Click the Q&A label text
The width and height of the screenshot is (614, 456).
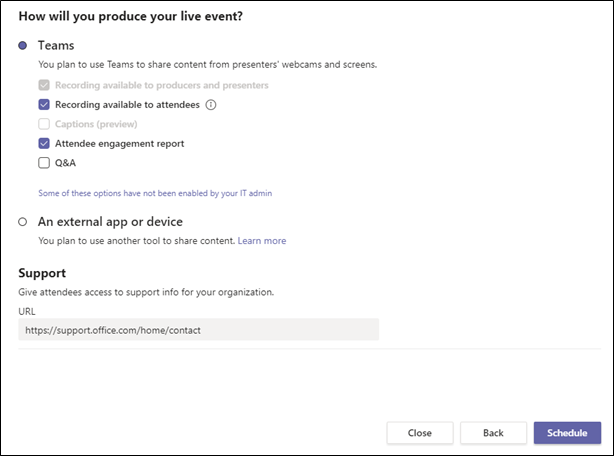pyautogui.click(x=65, y=163)
